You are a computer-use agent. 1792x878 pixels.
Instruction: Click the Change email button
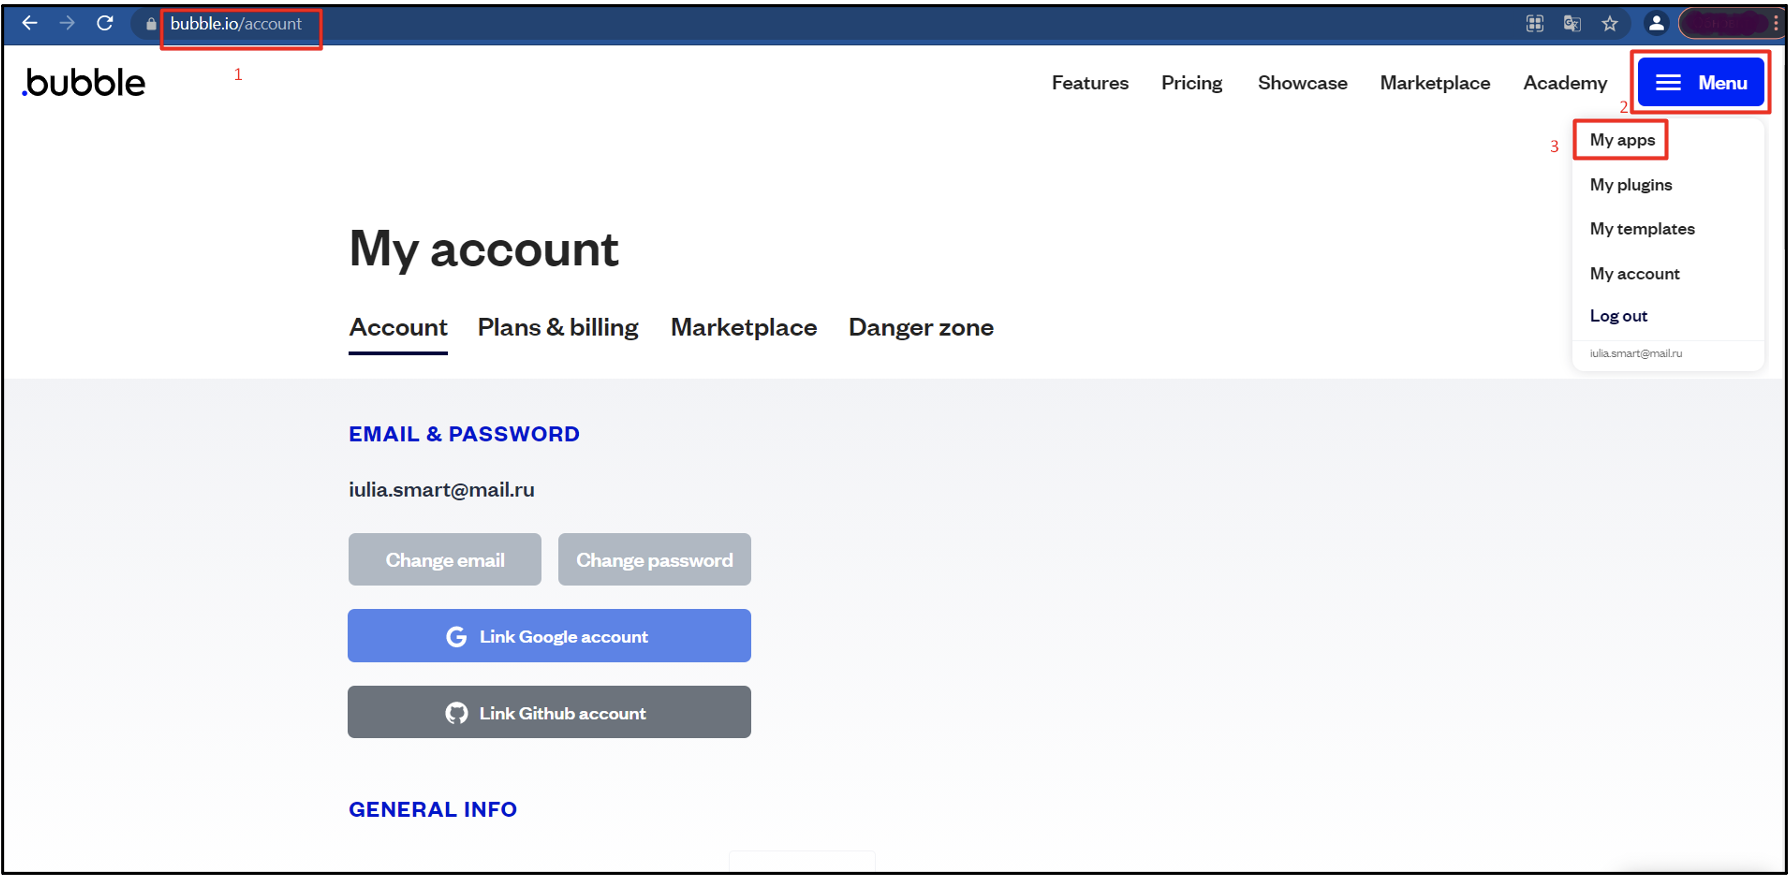pyautogui.click(x=445, y=560)
